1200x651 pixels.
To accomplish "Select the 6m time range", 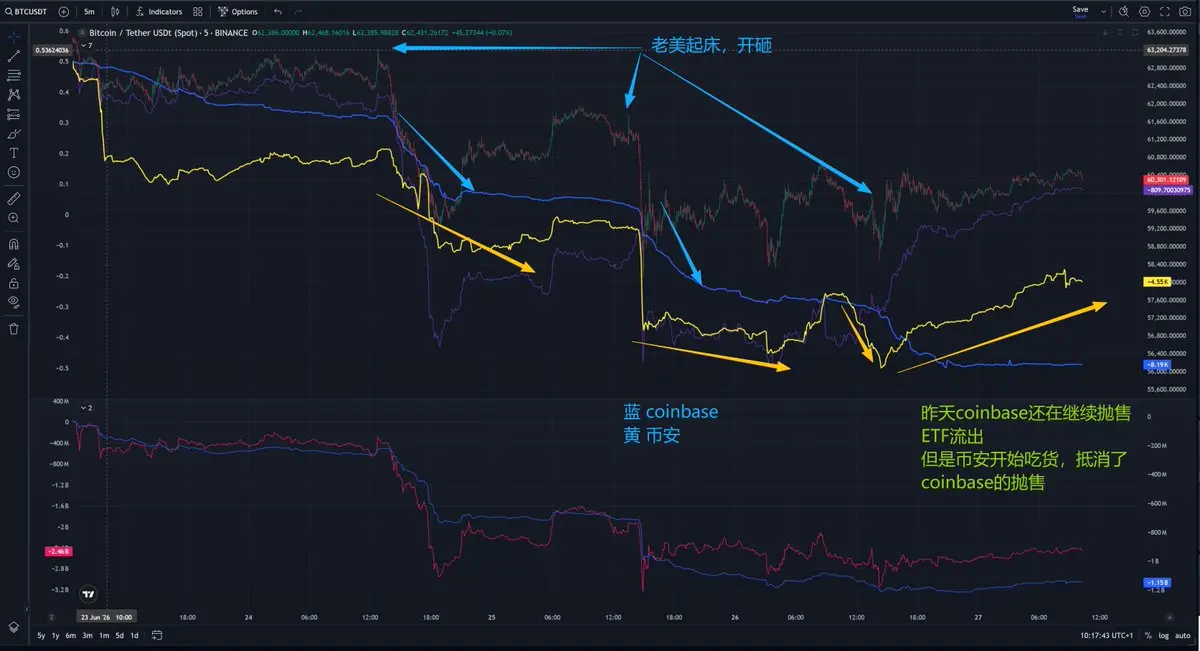I will pos(71,636).
